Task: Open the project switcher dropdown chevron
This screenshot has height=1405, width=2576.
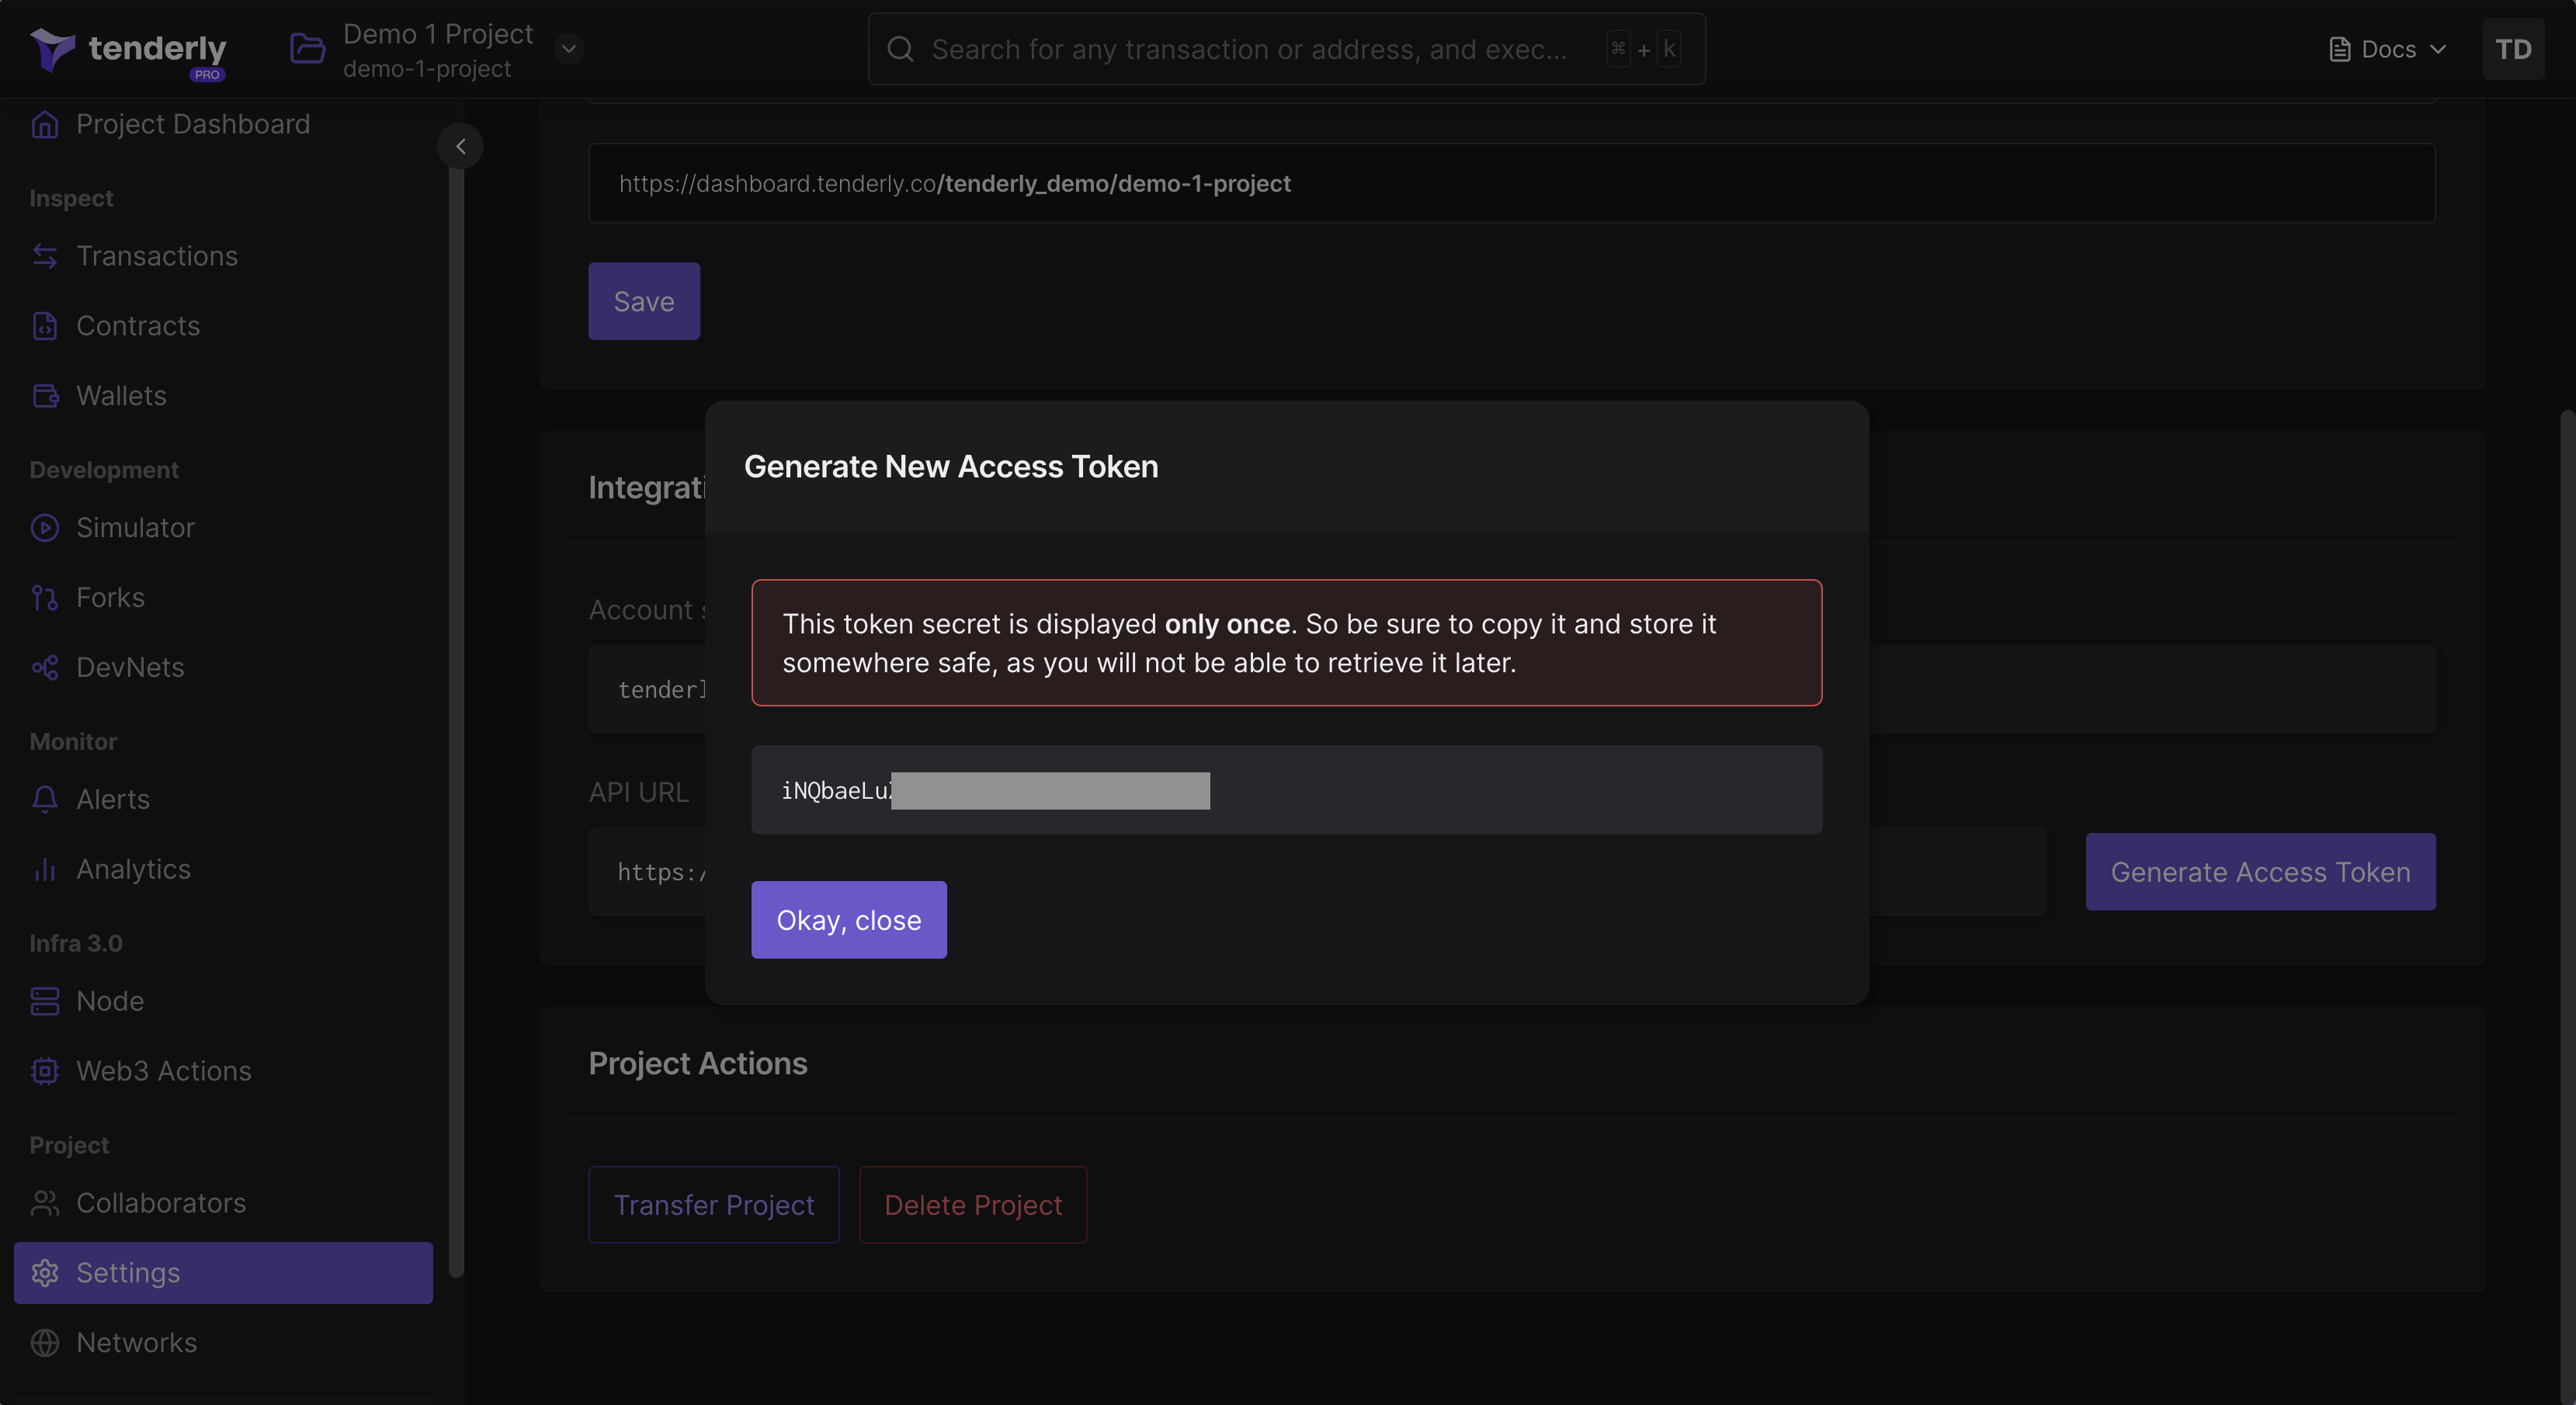Action: click(569, 48)
